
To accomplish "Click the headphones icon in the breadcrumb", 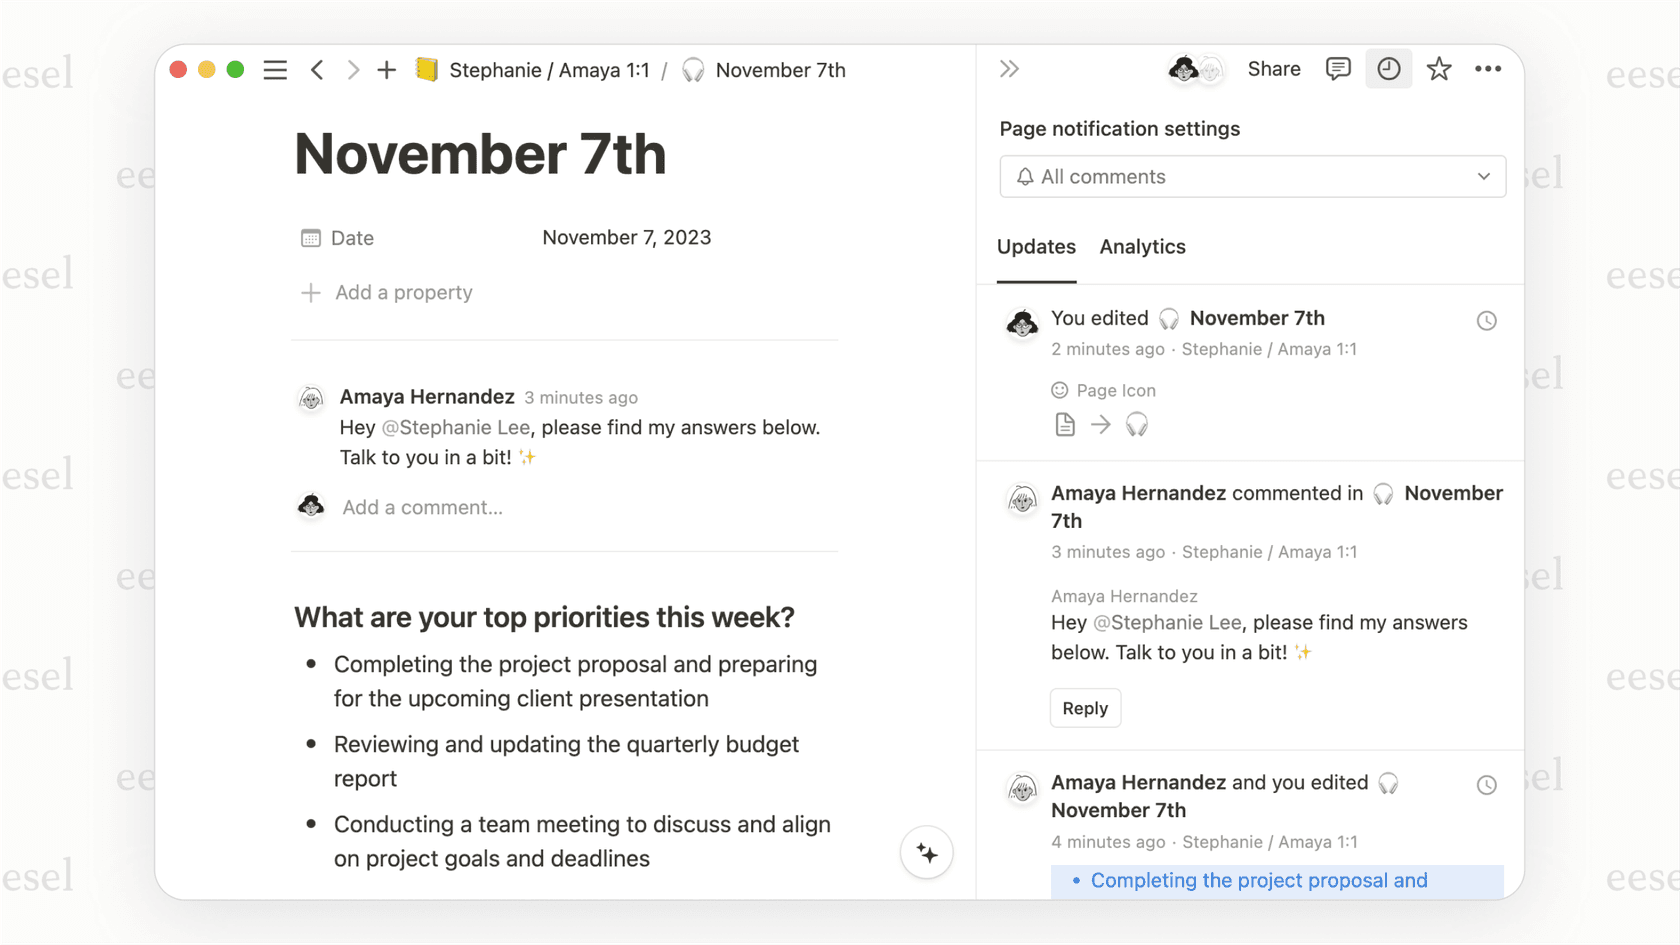I will [x=693, y=70].
